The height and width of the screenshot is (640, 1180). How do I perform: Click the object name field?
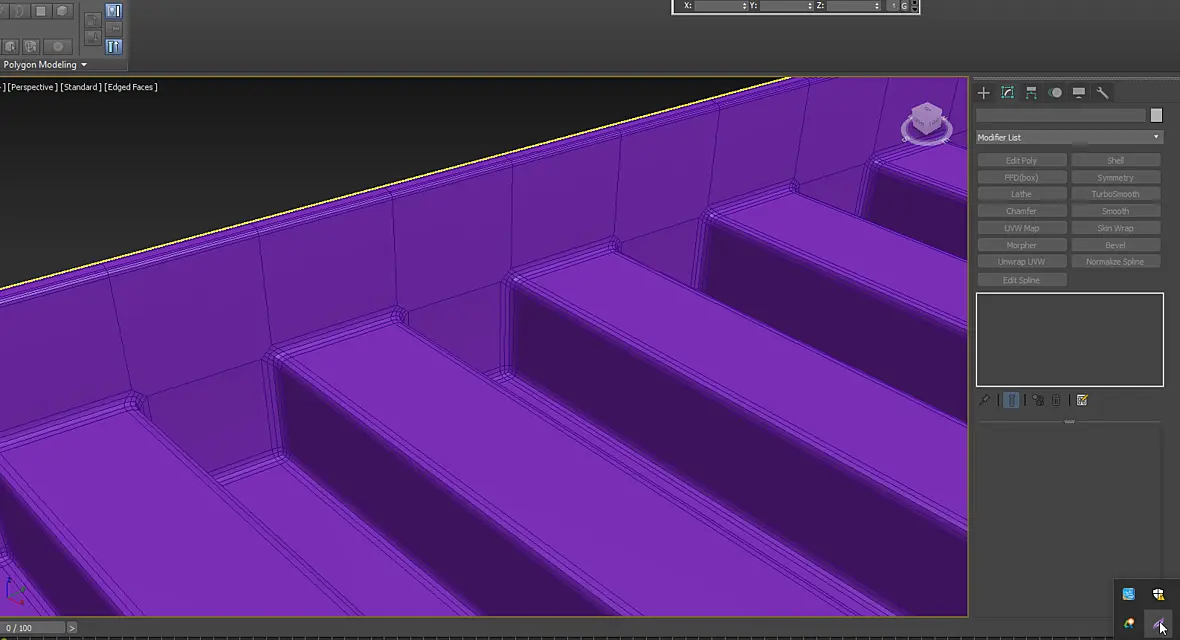1060,115
